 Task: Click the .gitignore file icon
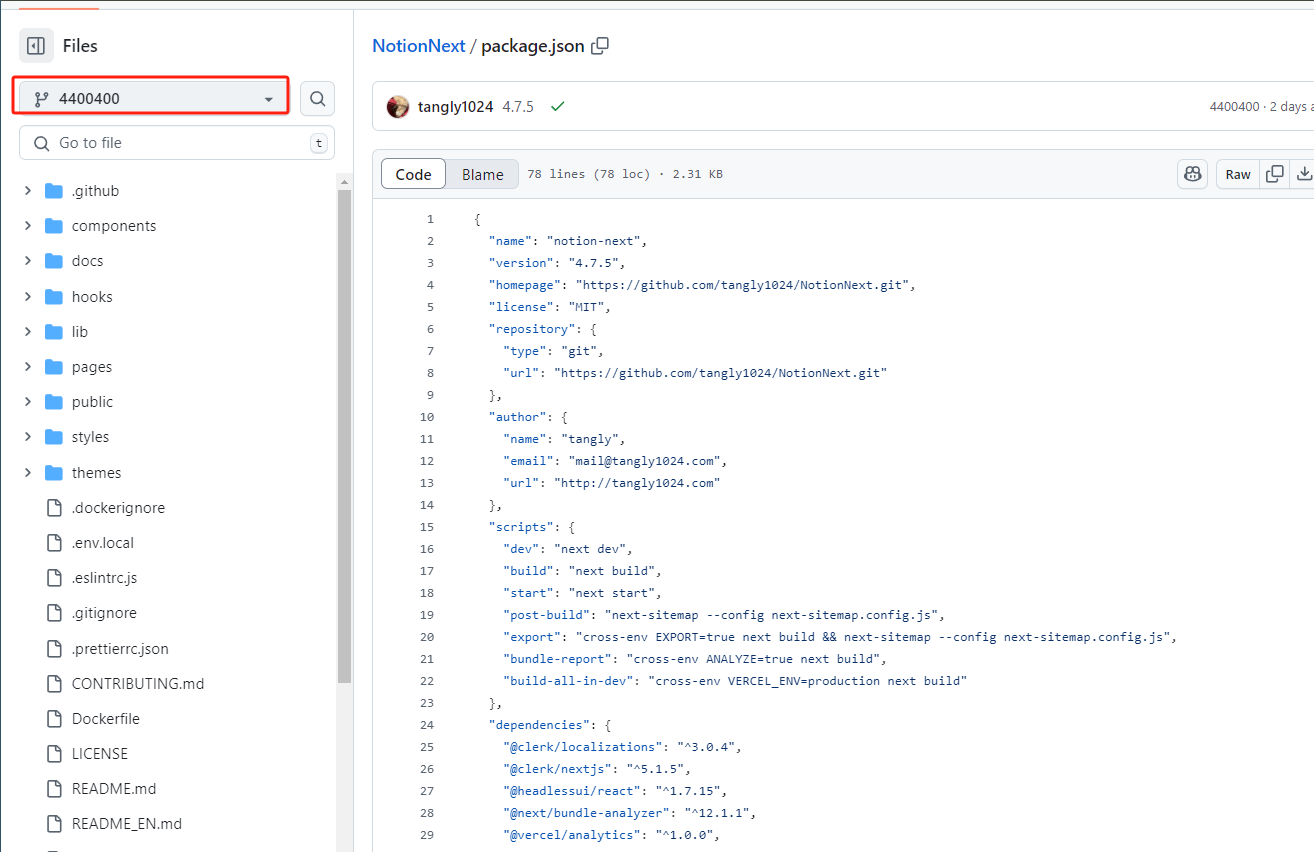[x=54, y=613]
